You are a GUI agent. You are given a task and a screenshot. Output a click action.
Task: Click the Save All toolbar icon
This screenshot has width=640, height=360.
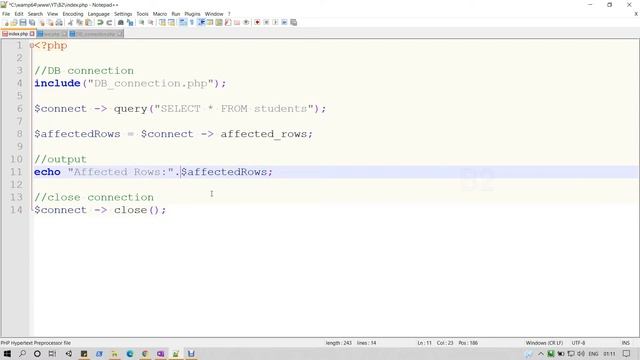point(32,22)
